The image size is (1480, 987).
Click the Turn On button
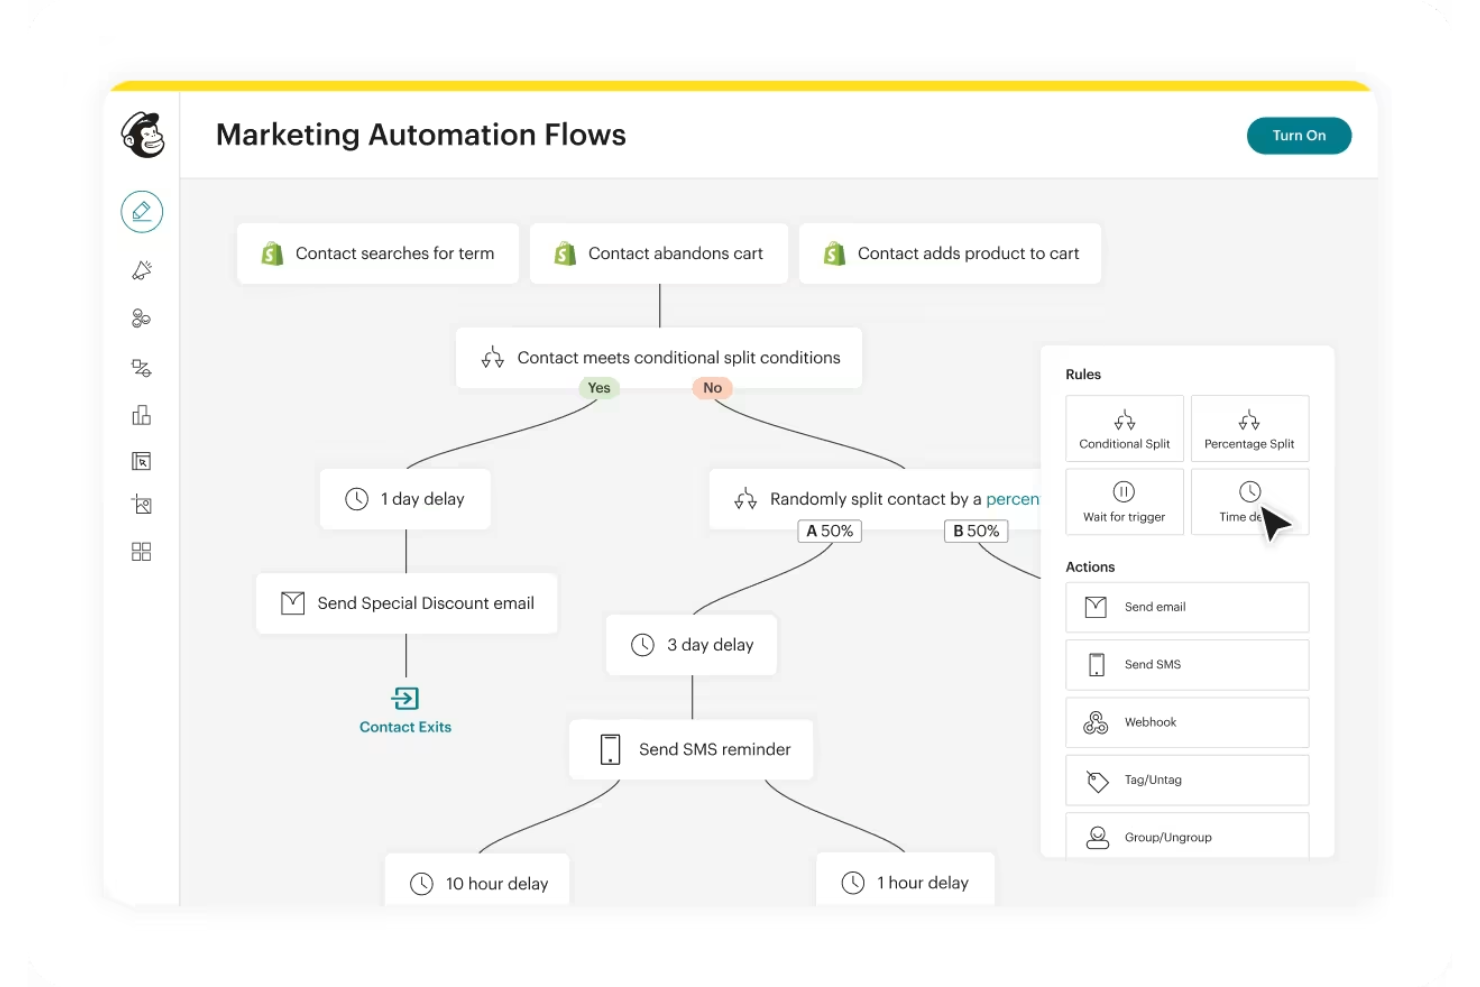pyautogui.click(x=1298, y=135)
